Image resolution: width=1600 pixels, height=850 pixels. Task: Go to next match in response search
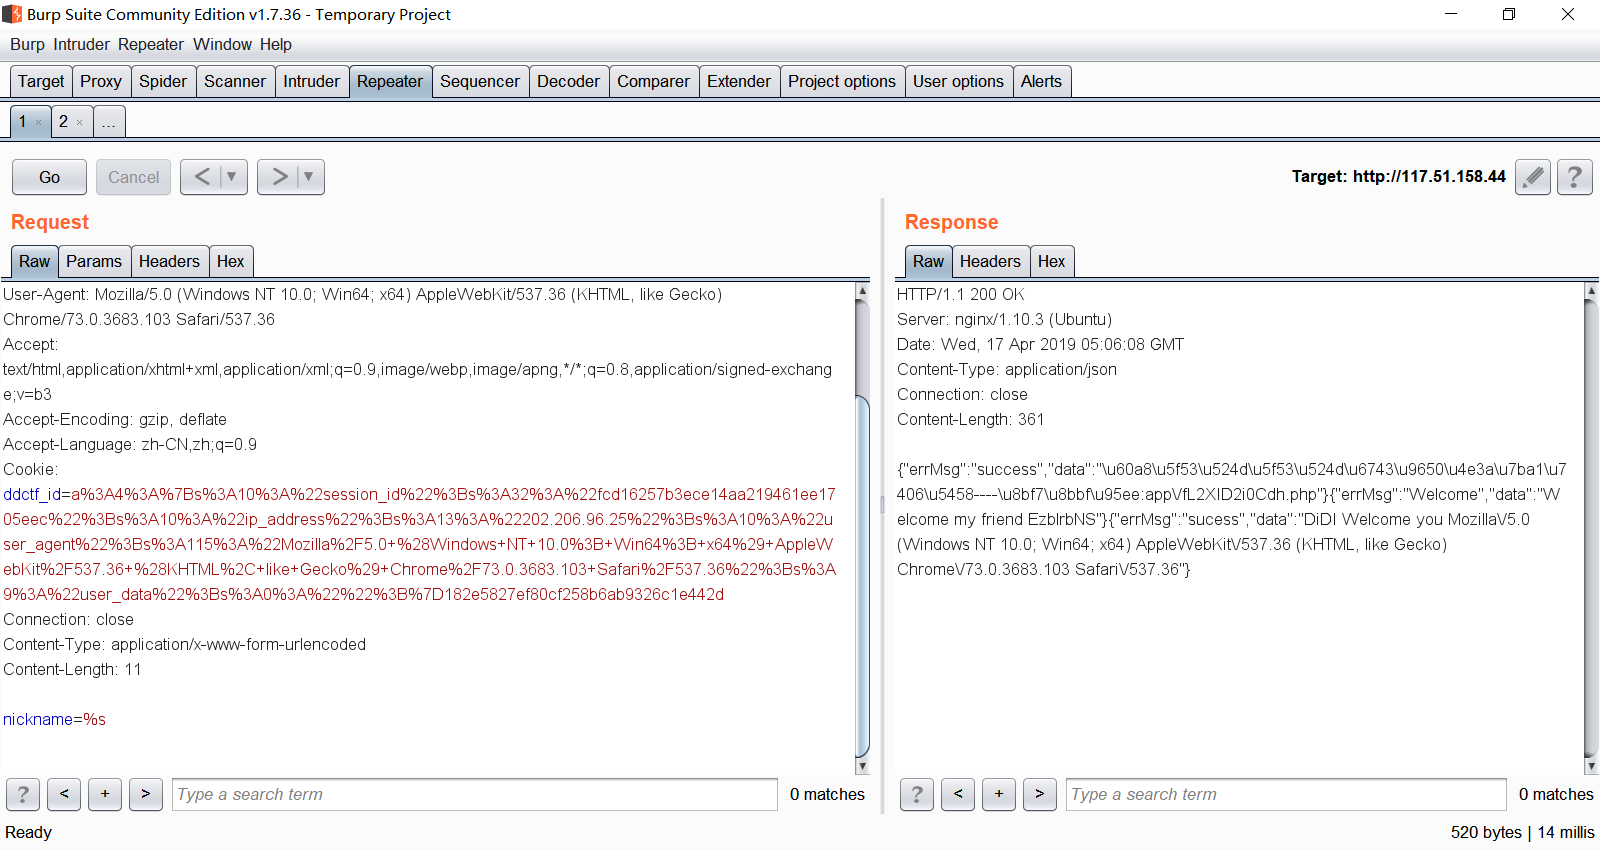tap(1040, 795)
